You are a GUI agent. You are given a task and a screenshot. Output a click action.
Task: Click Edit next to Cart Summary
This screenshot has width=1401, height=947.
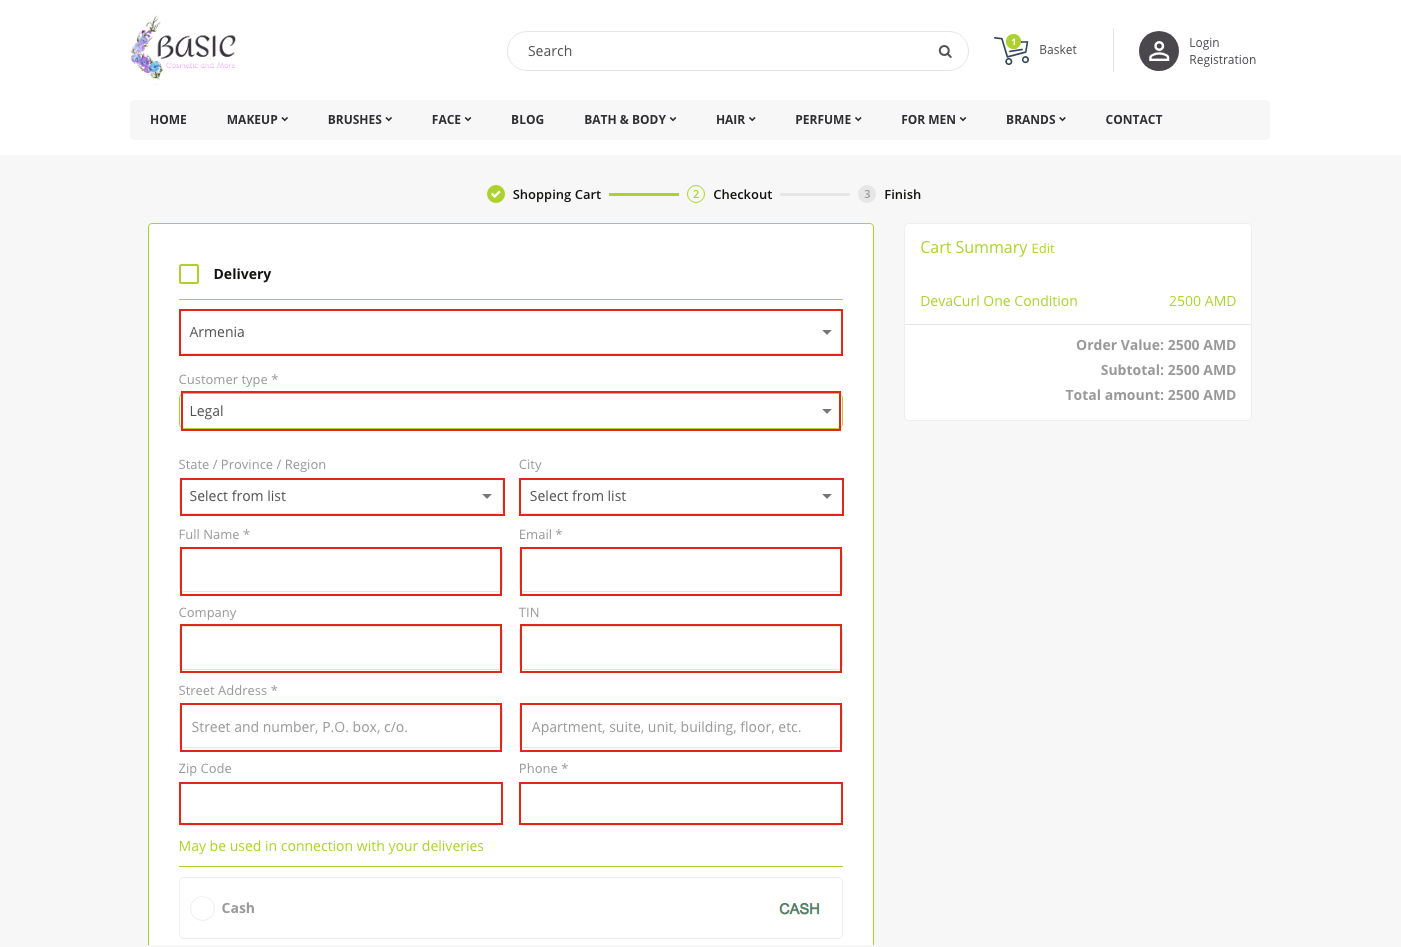coord(1043,249)
